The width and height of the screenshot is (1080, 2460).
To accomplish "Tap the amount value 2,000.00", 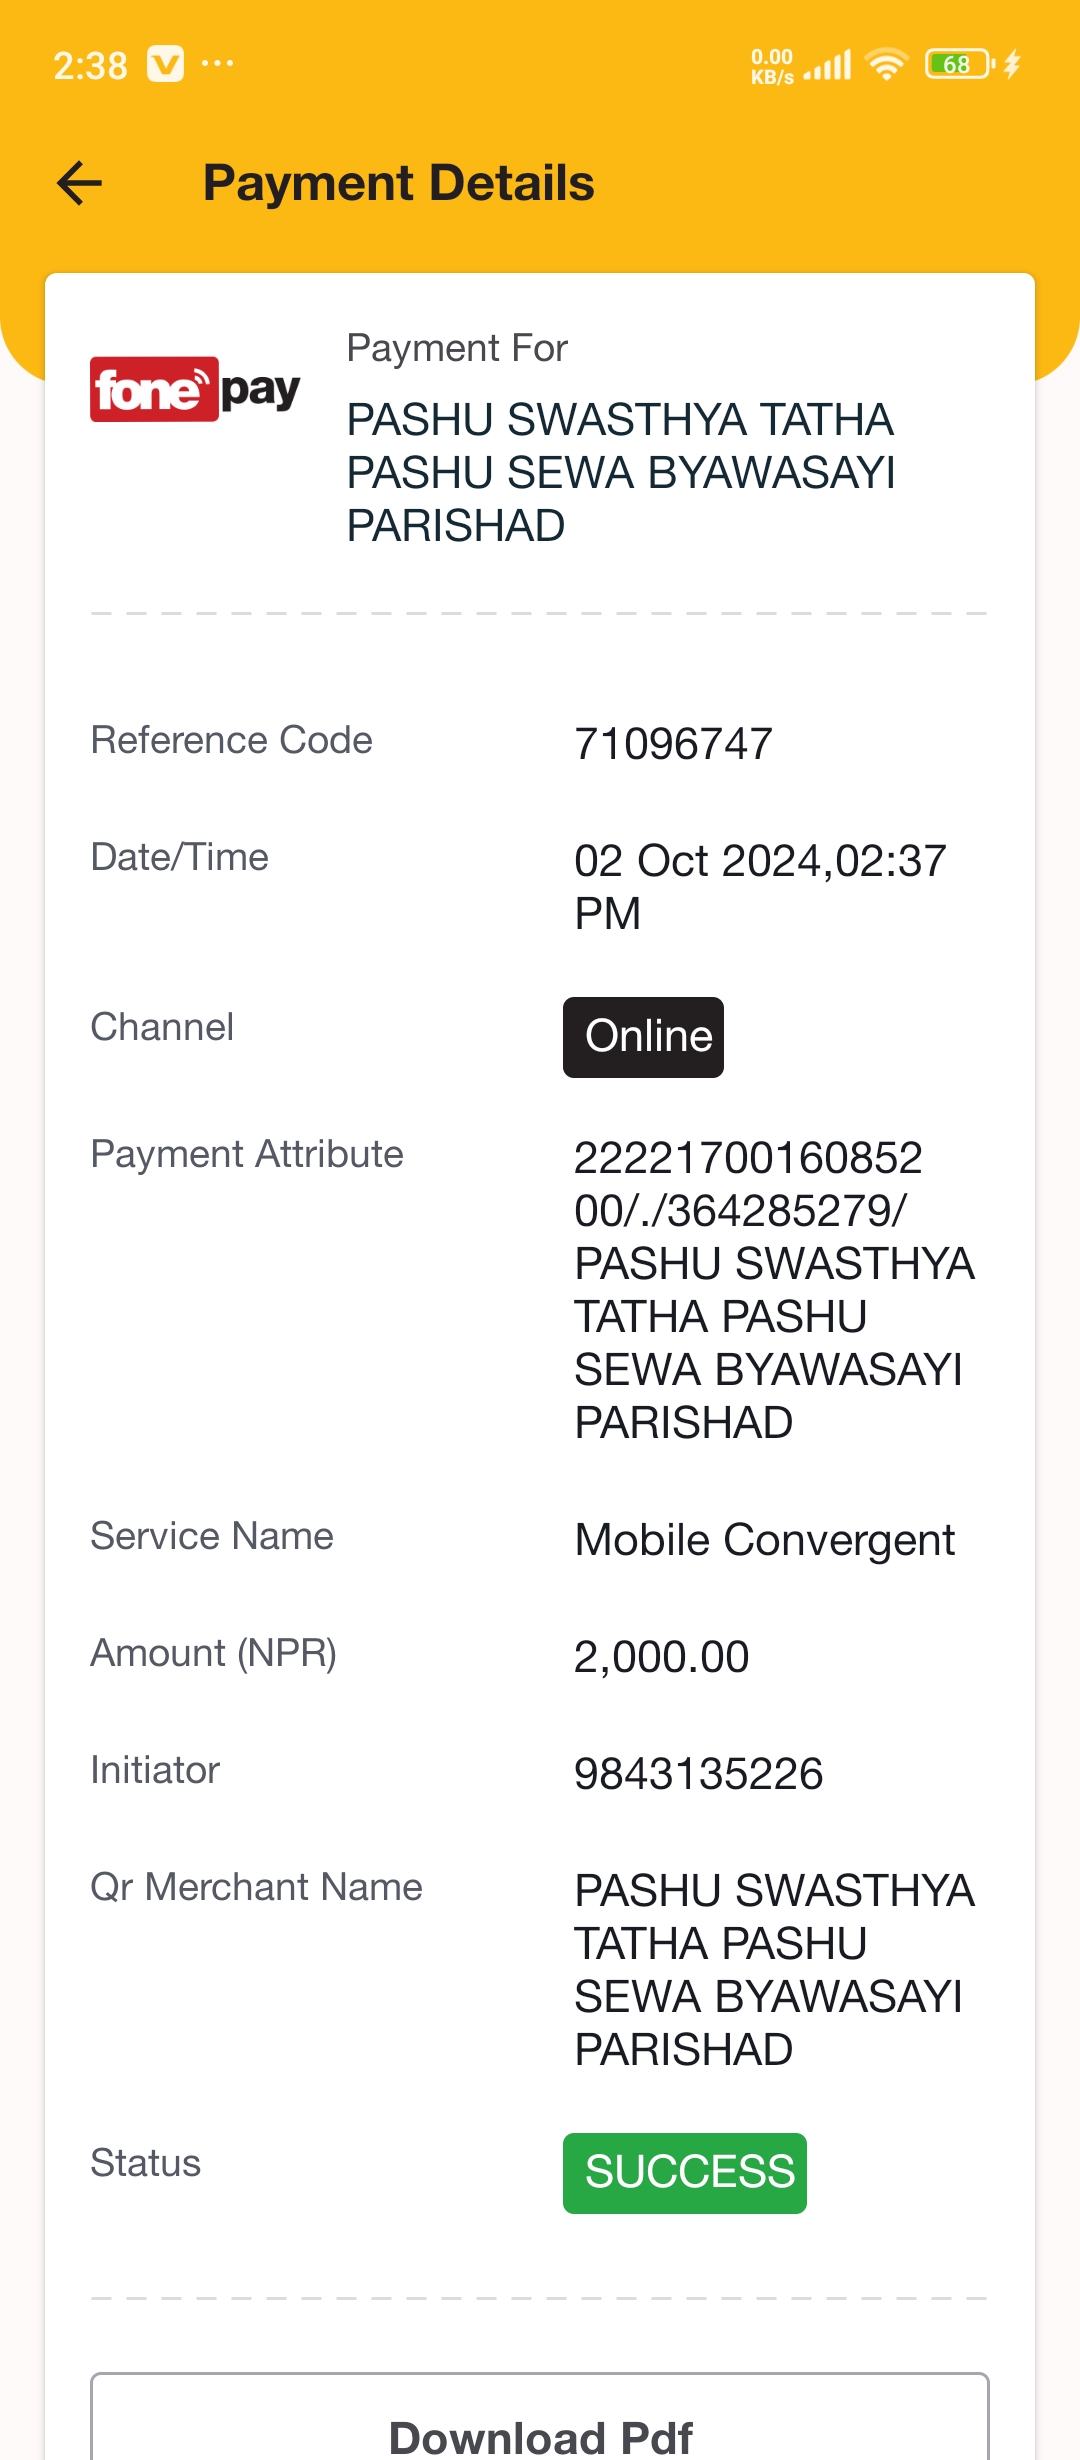I will pyautogui.click(x=661, y=1657).
